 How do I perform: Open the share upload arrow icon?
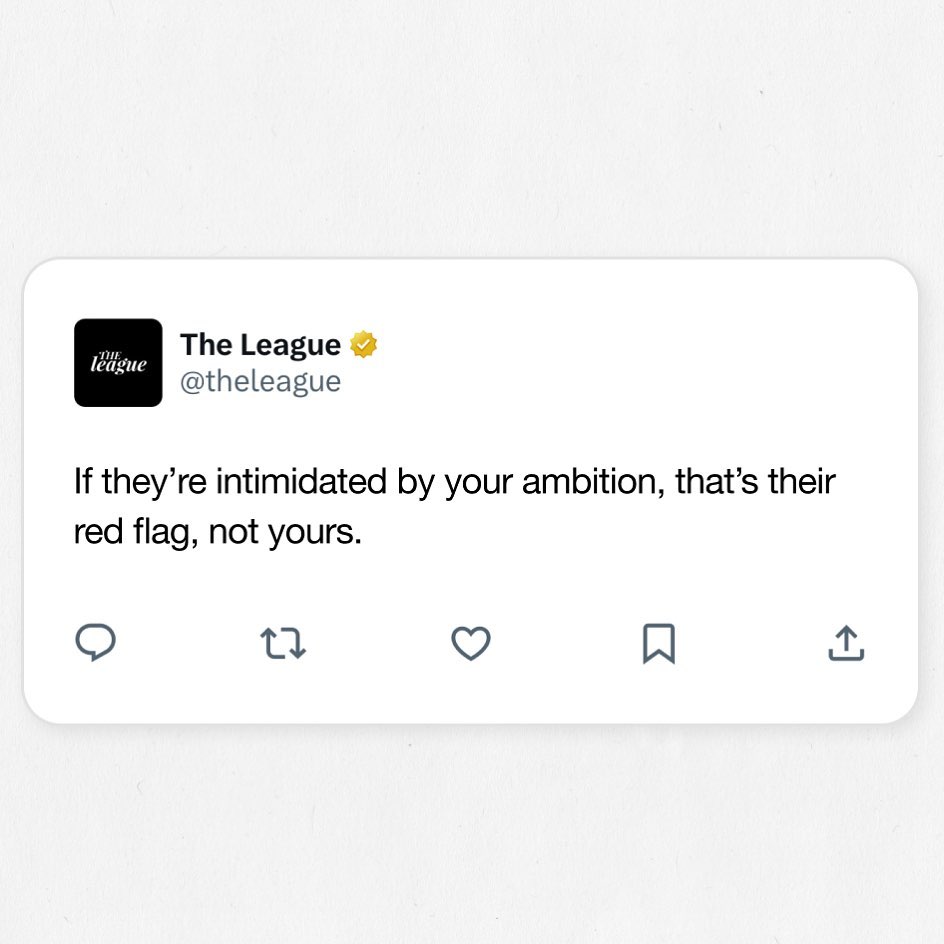tap(846, 643)
